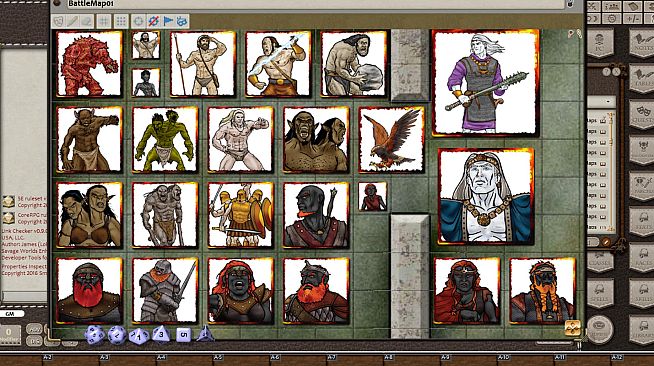Viewport: 654px width, 366px height.
Task: Select the pencil drawing tool in map toolbar
Action: (x=72, y=21)
